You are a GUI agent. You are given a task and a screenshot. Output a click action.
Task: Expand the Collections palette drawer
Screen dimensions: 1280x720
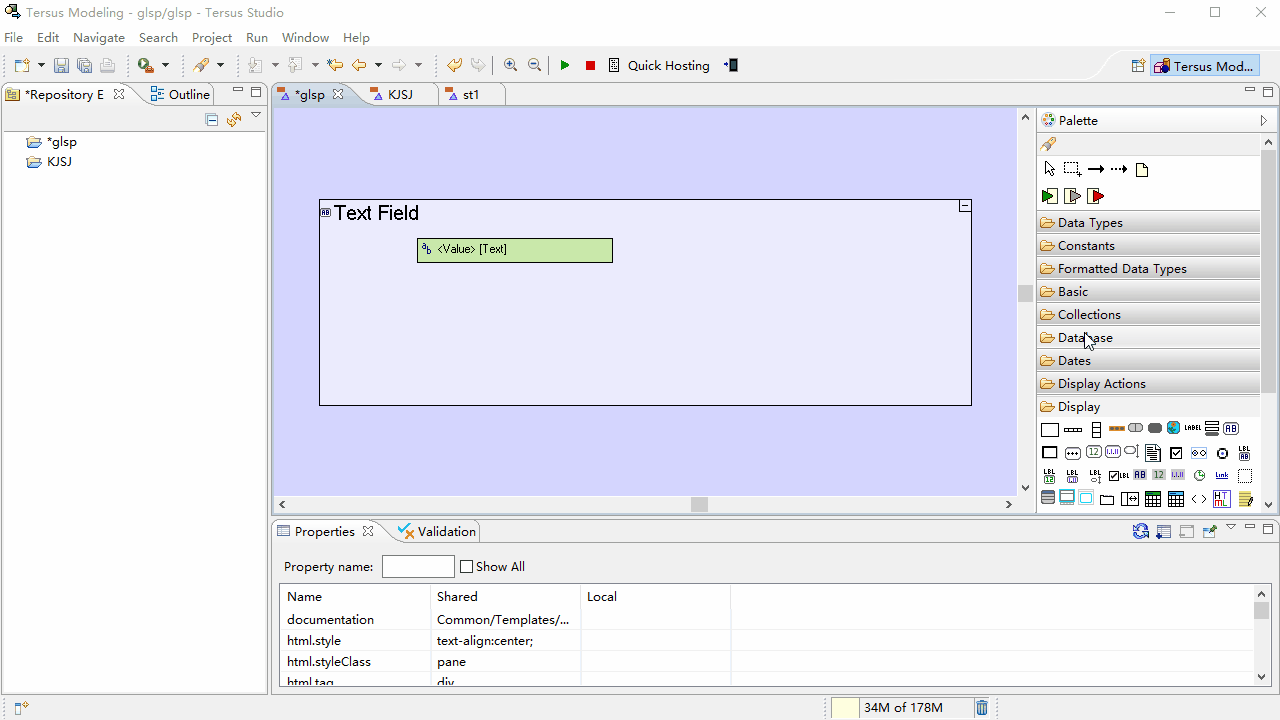1149,314
